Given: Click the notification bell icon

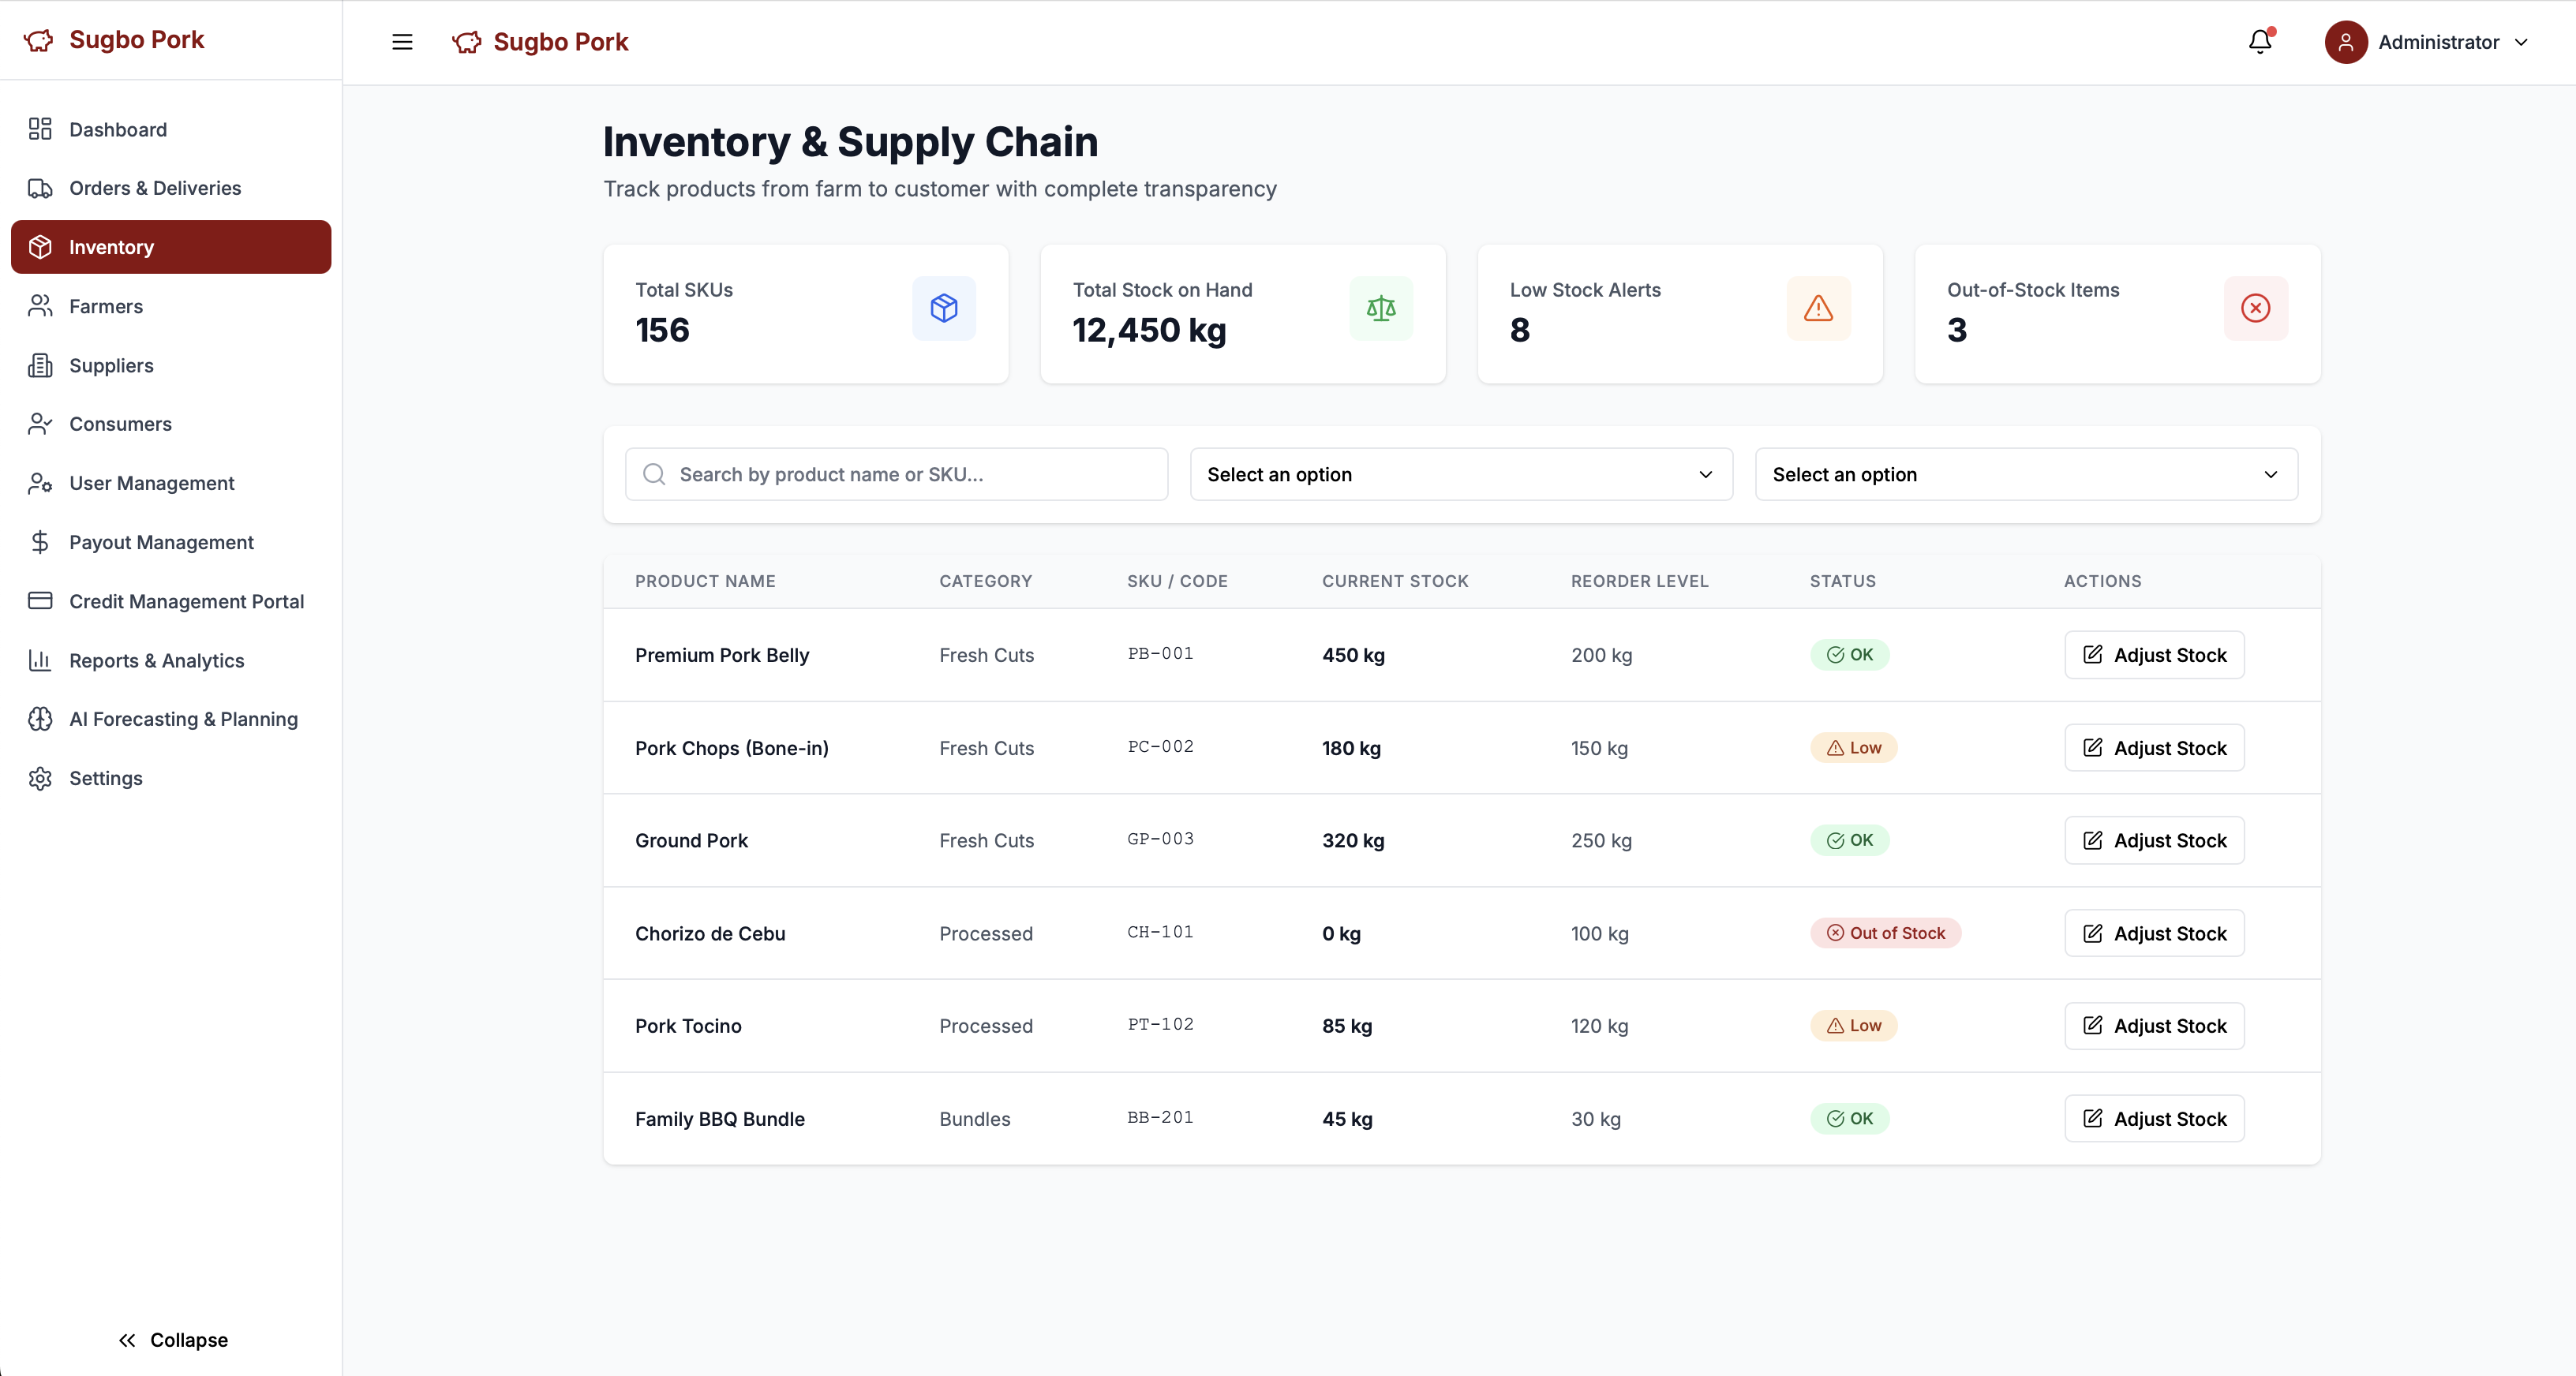Looking at the screenshot, I should point(2259,42).
